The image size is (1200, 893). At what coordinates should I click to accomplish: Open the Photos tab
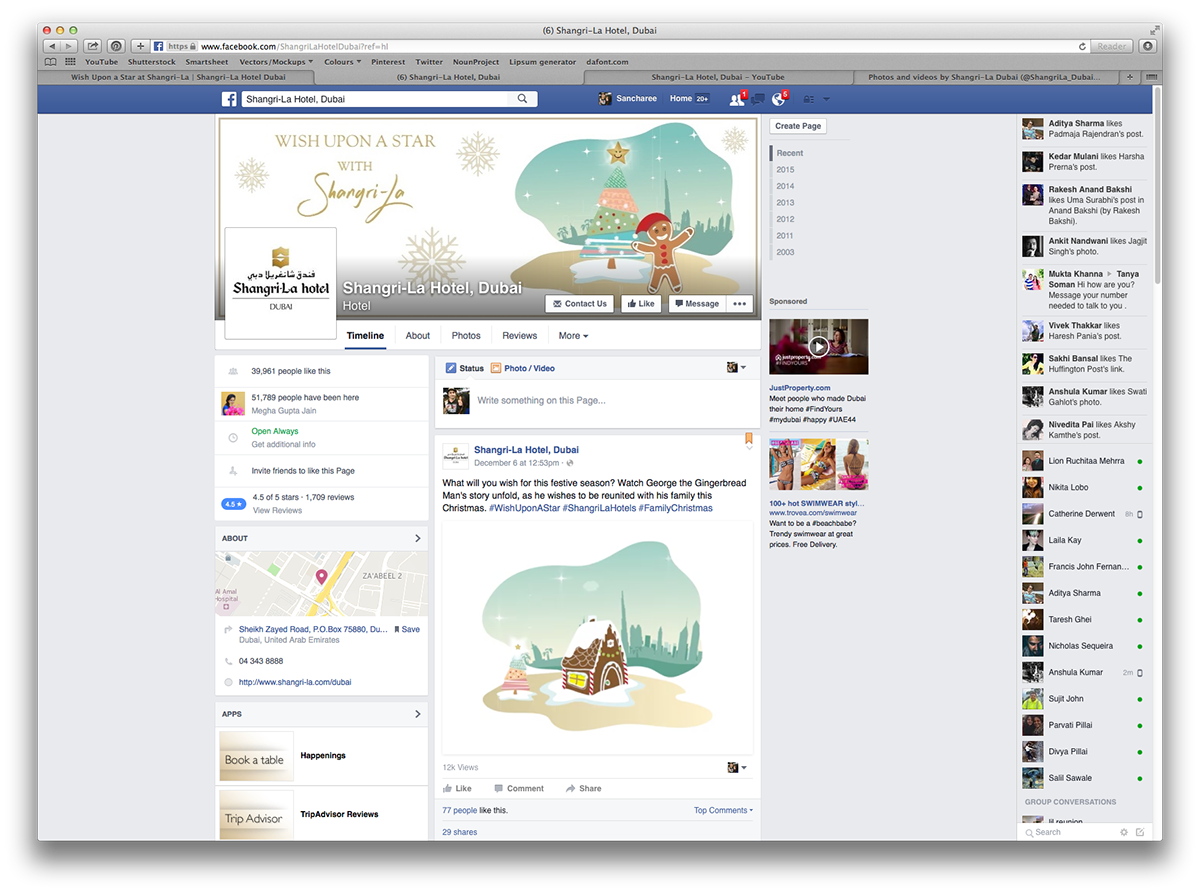pos(466,336)
